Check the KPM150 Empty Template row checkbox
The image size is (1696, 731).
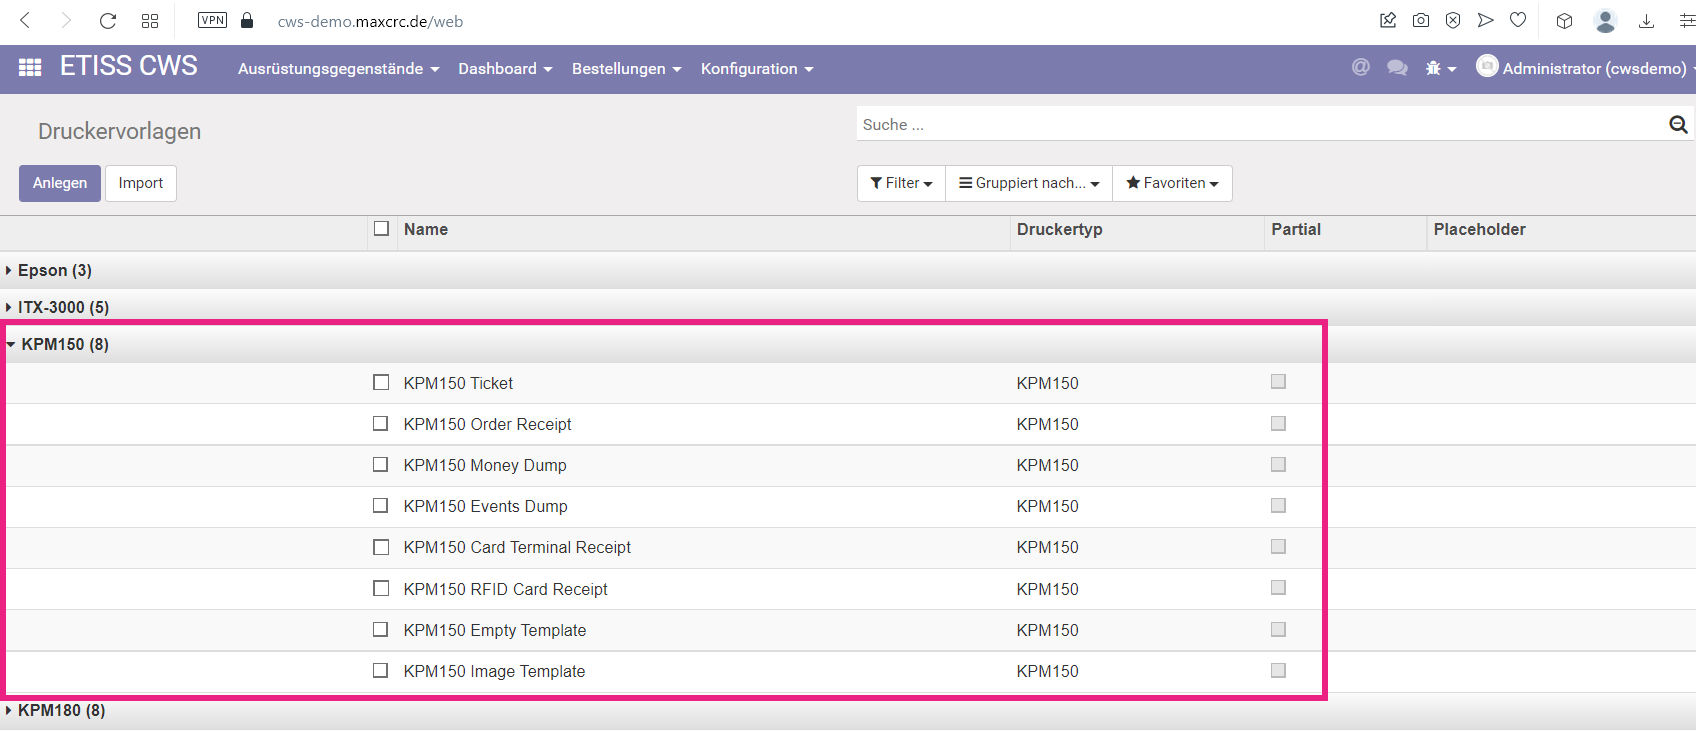[x=381, y=629]
